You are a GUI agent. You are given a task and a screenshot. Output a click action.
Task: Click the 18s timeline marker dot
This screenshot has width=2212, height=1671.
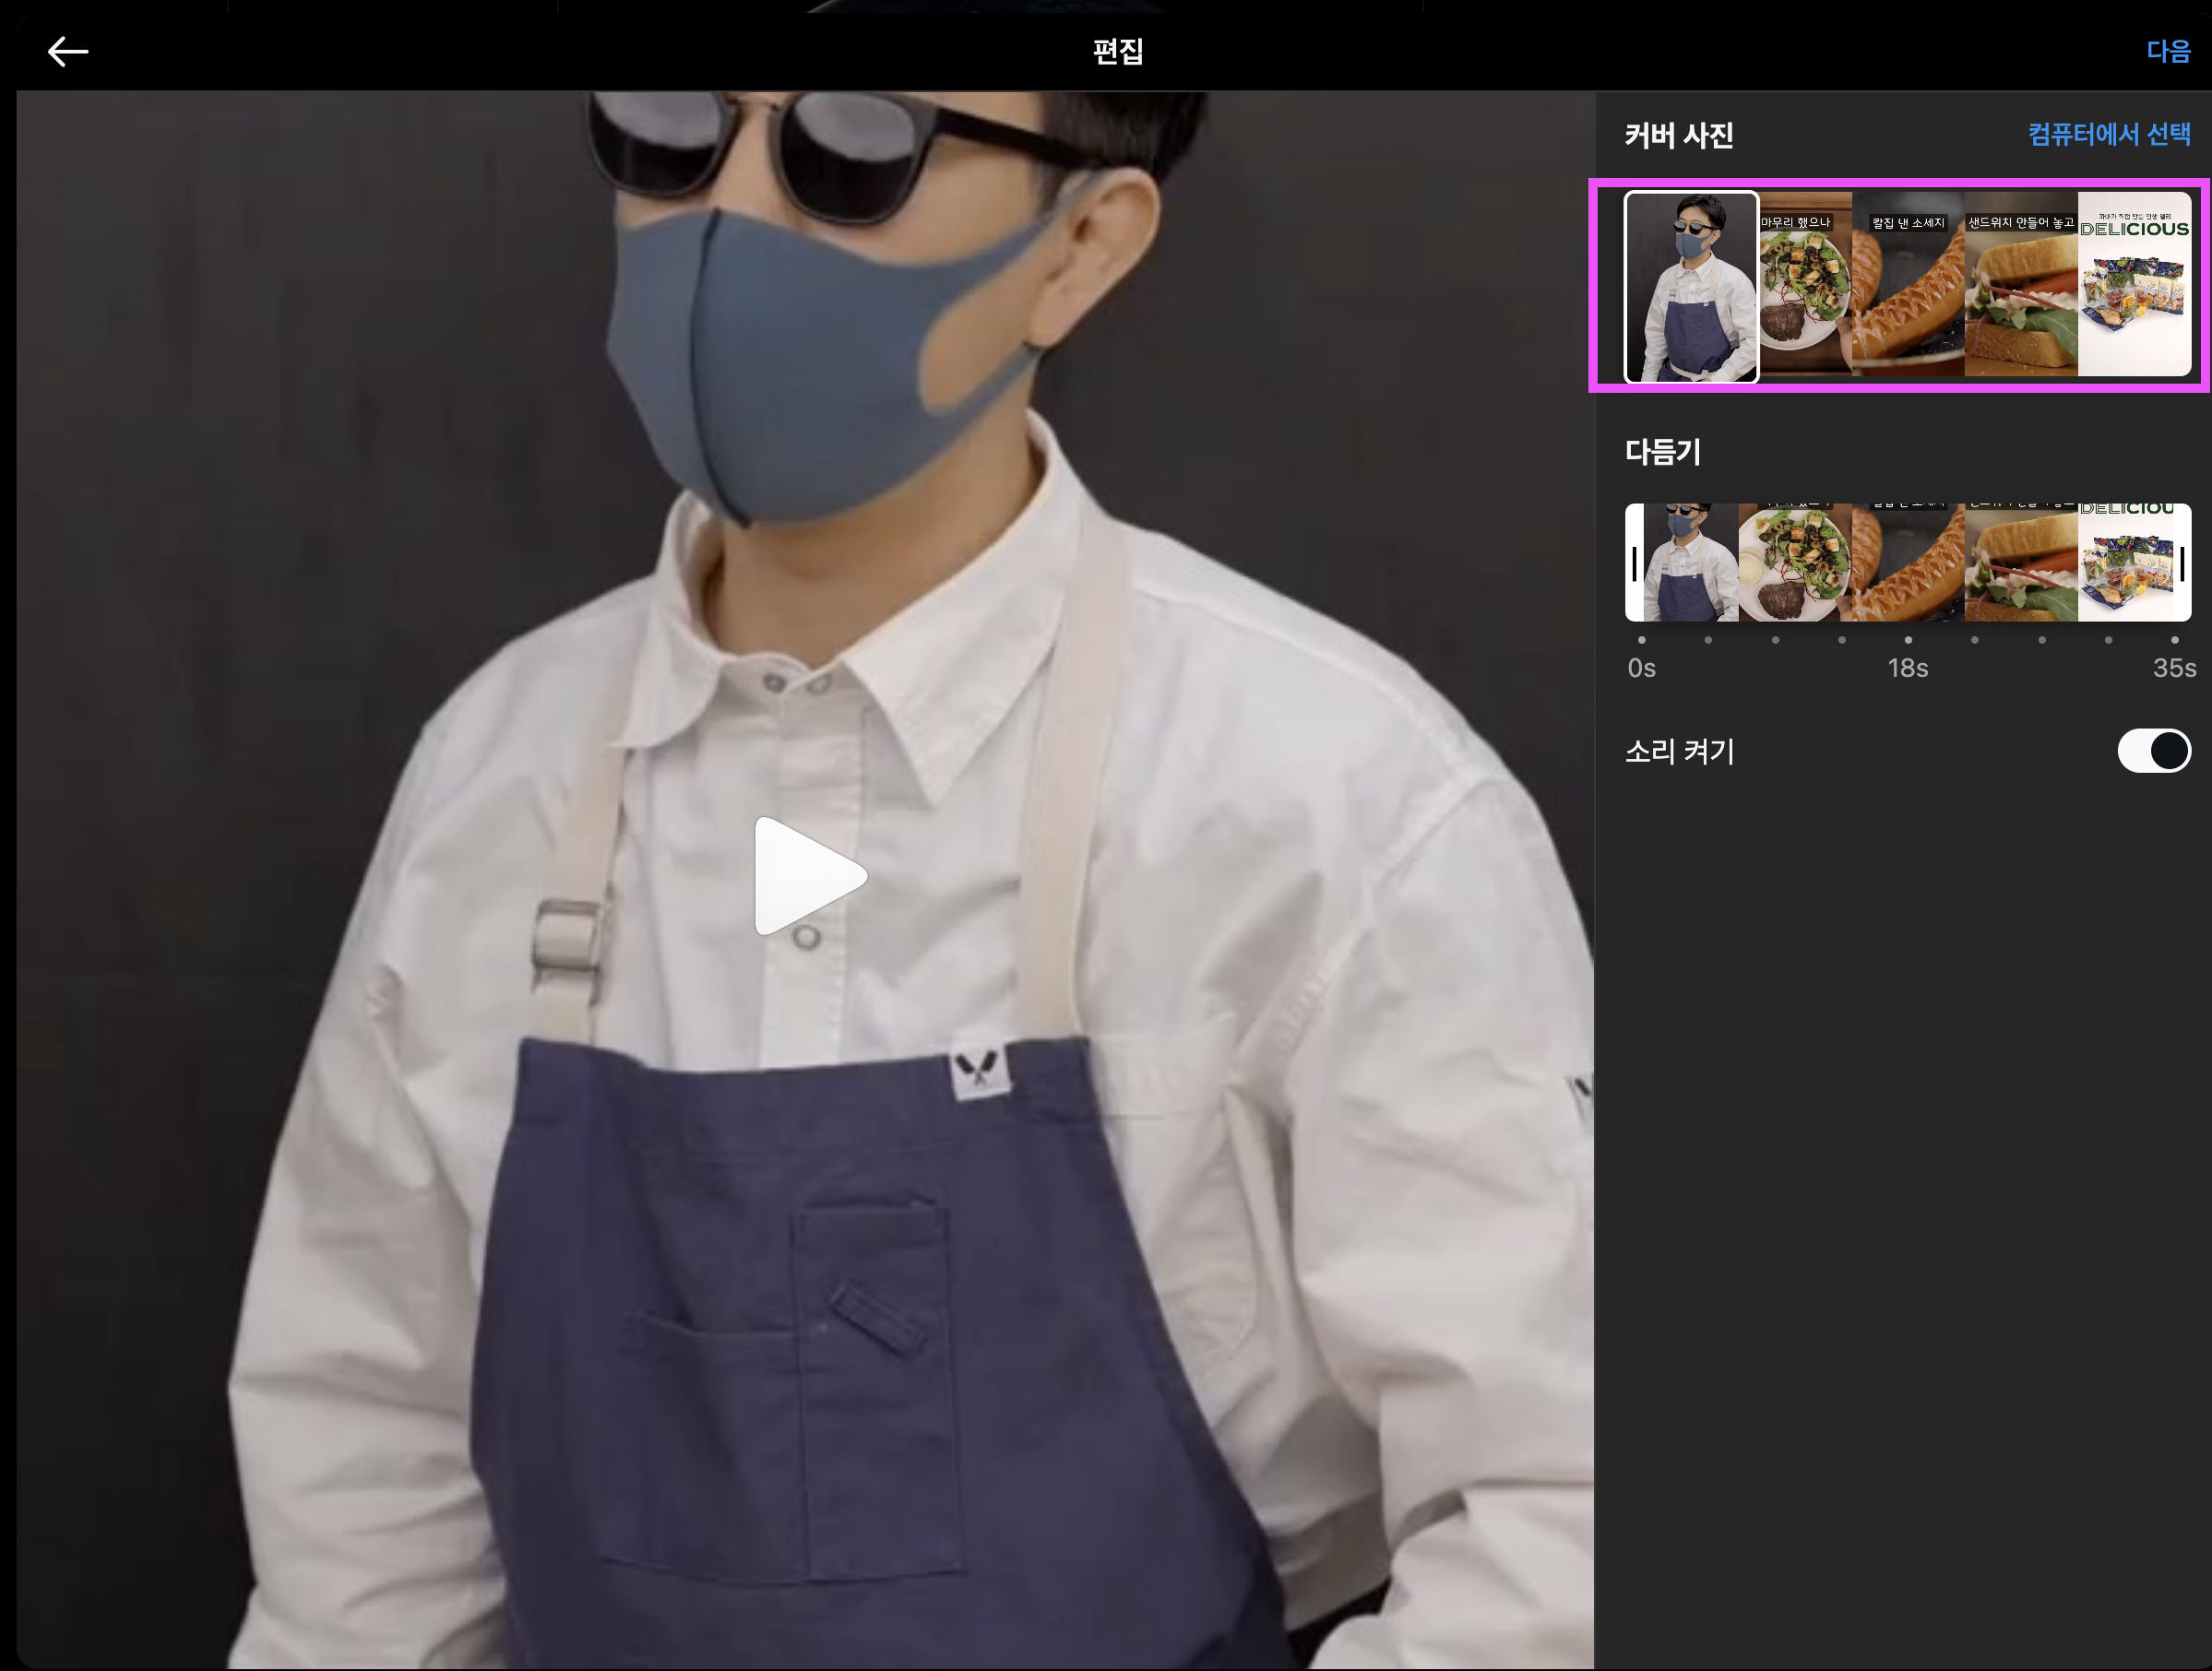[1908, 640]
